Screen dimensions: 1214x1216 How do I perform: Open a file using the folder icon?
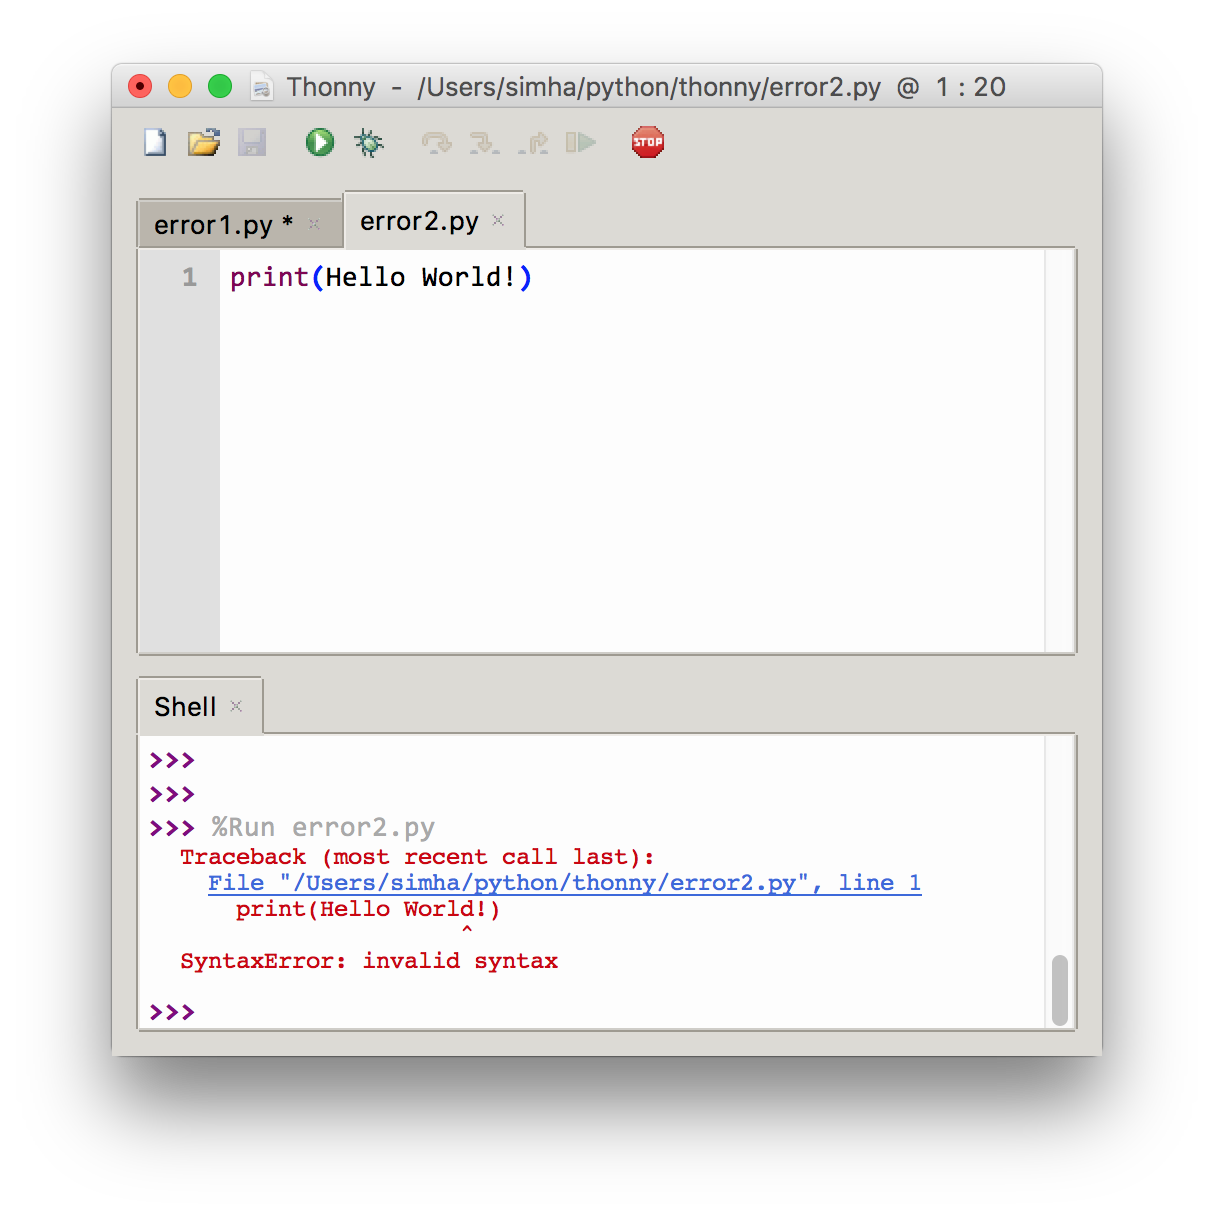(x=204, y=143)
